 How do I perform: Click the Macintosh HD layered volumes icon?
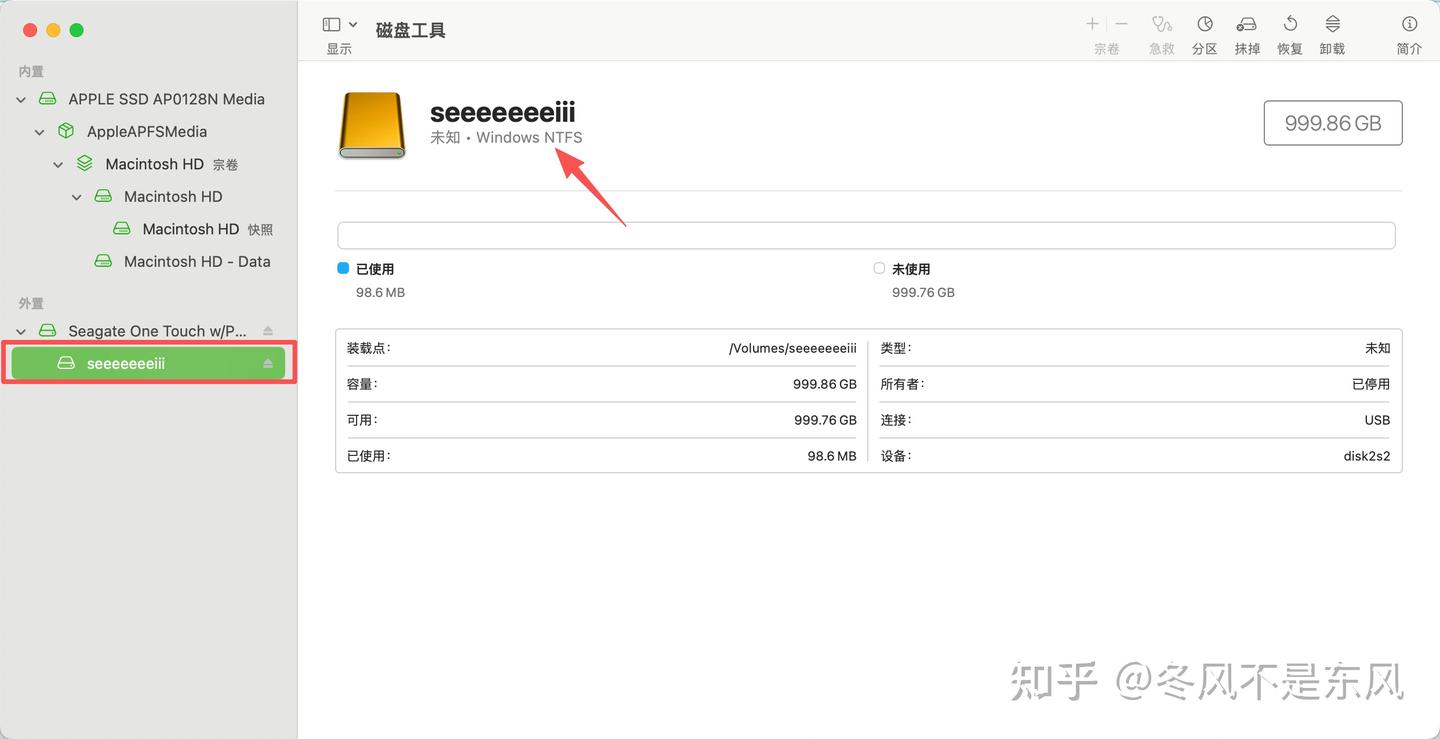click(85, 164)
